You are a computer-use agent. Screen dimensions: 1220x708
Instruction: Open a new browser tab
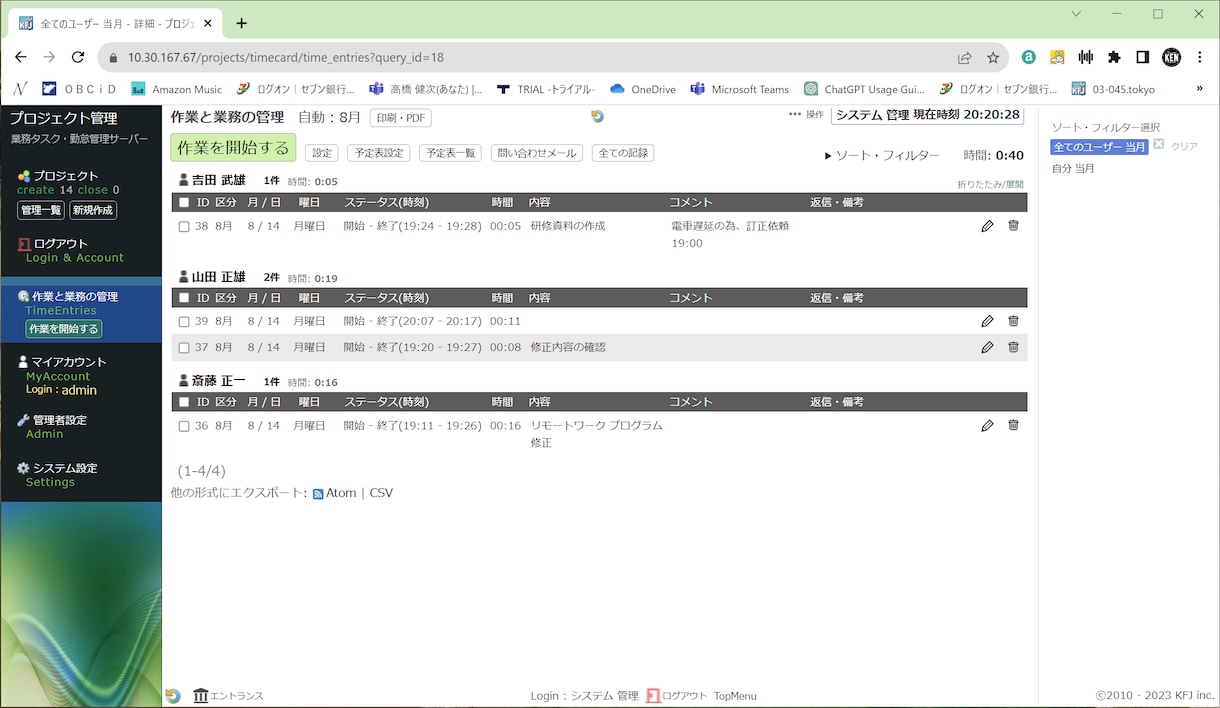[241, 23]
